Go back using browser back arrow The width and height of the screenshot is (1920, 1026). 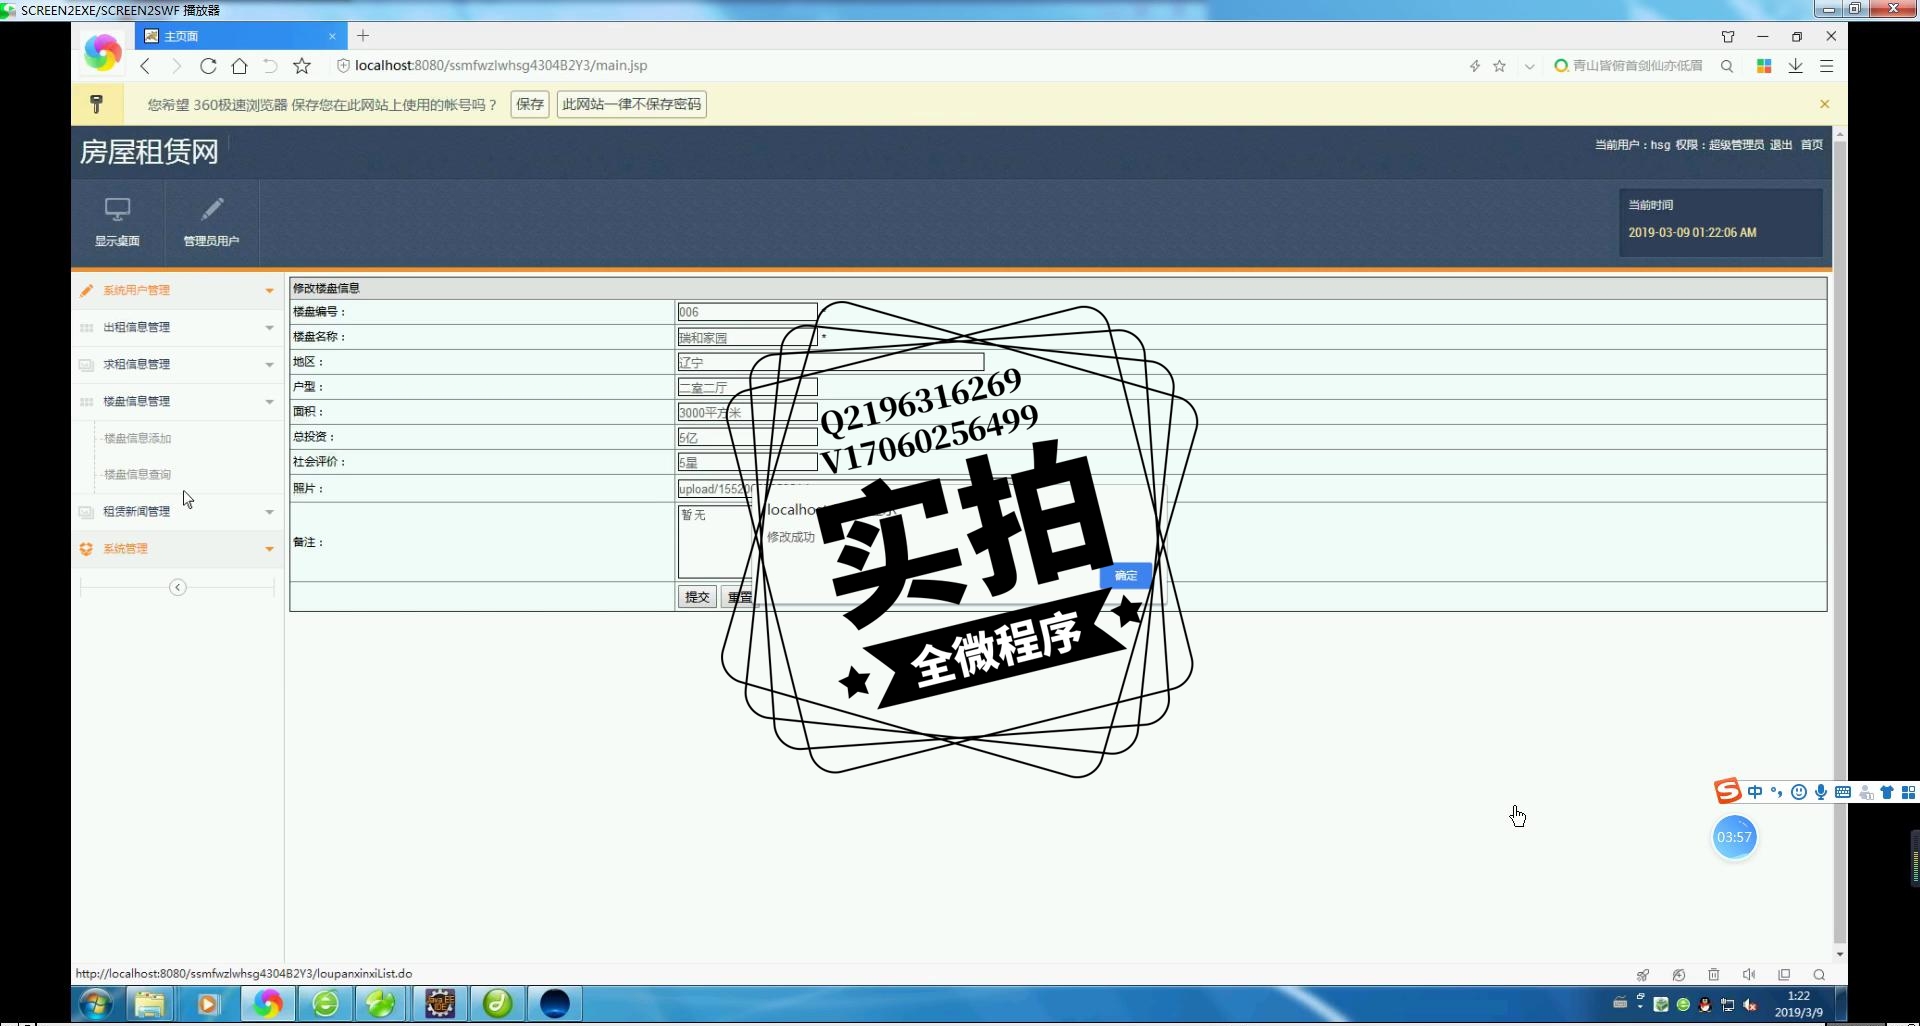(x=146, y=66)
